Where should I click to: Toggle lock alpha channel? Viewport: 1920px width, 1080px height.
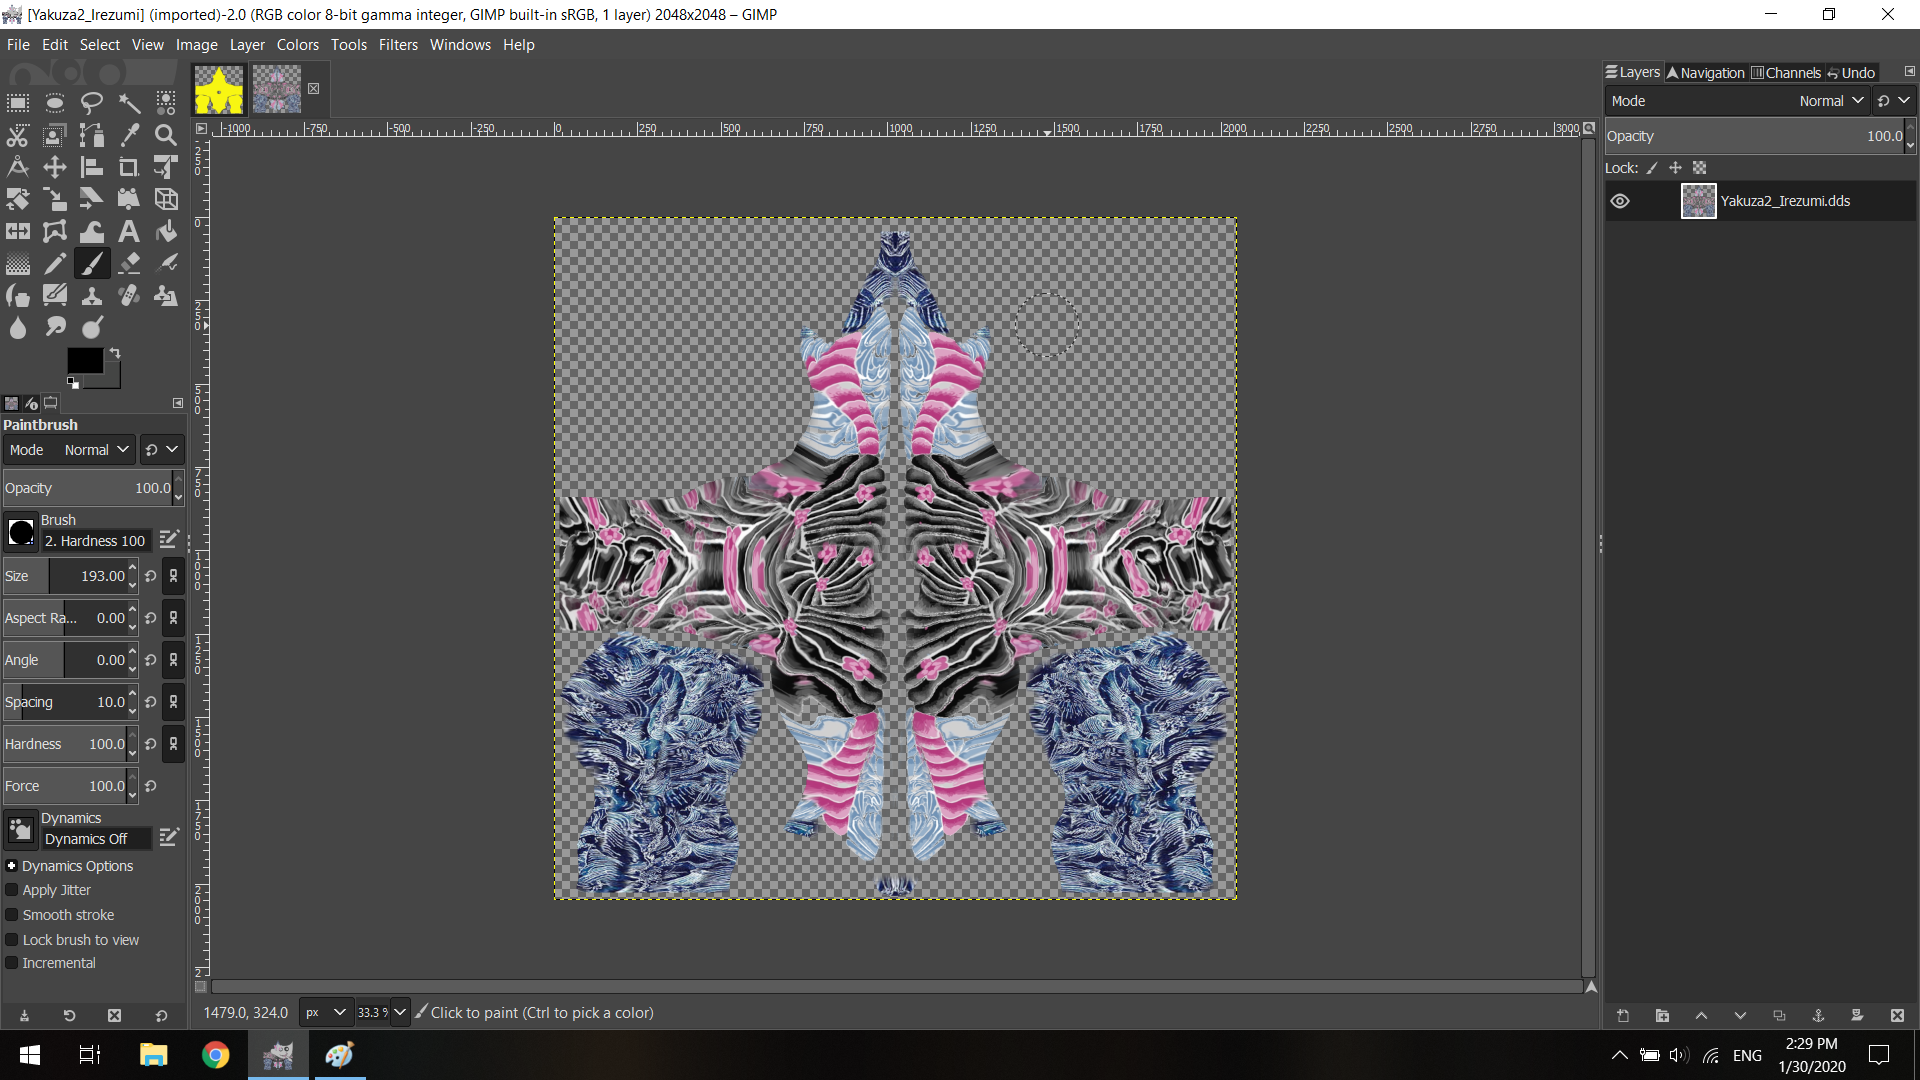coord(1700,168)
